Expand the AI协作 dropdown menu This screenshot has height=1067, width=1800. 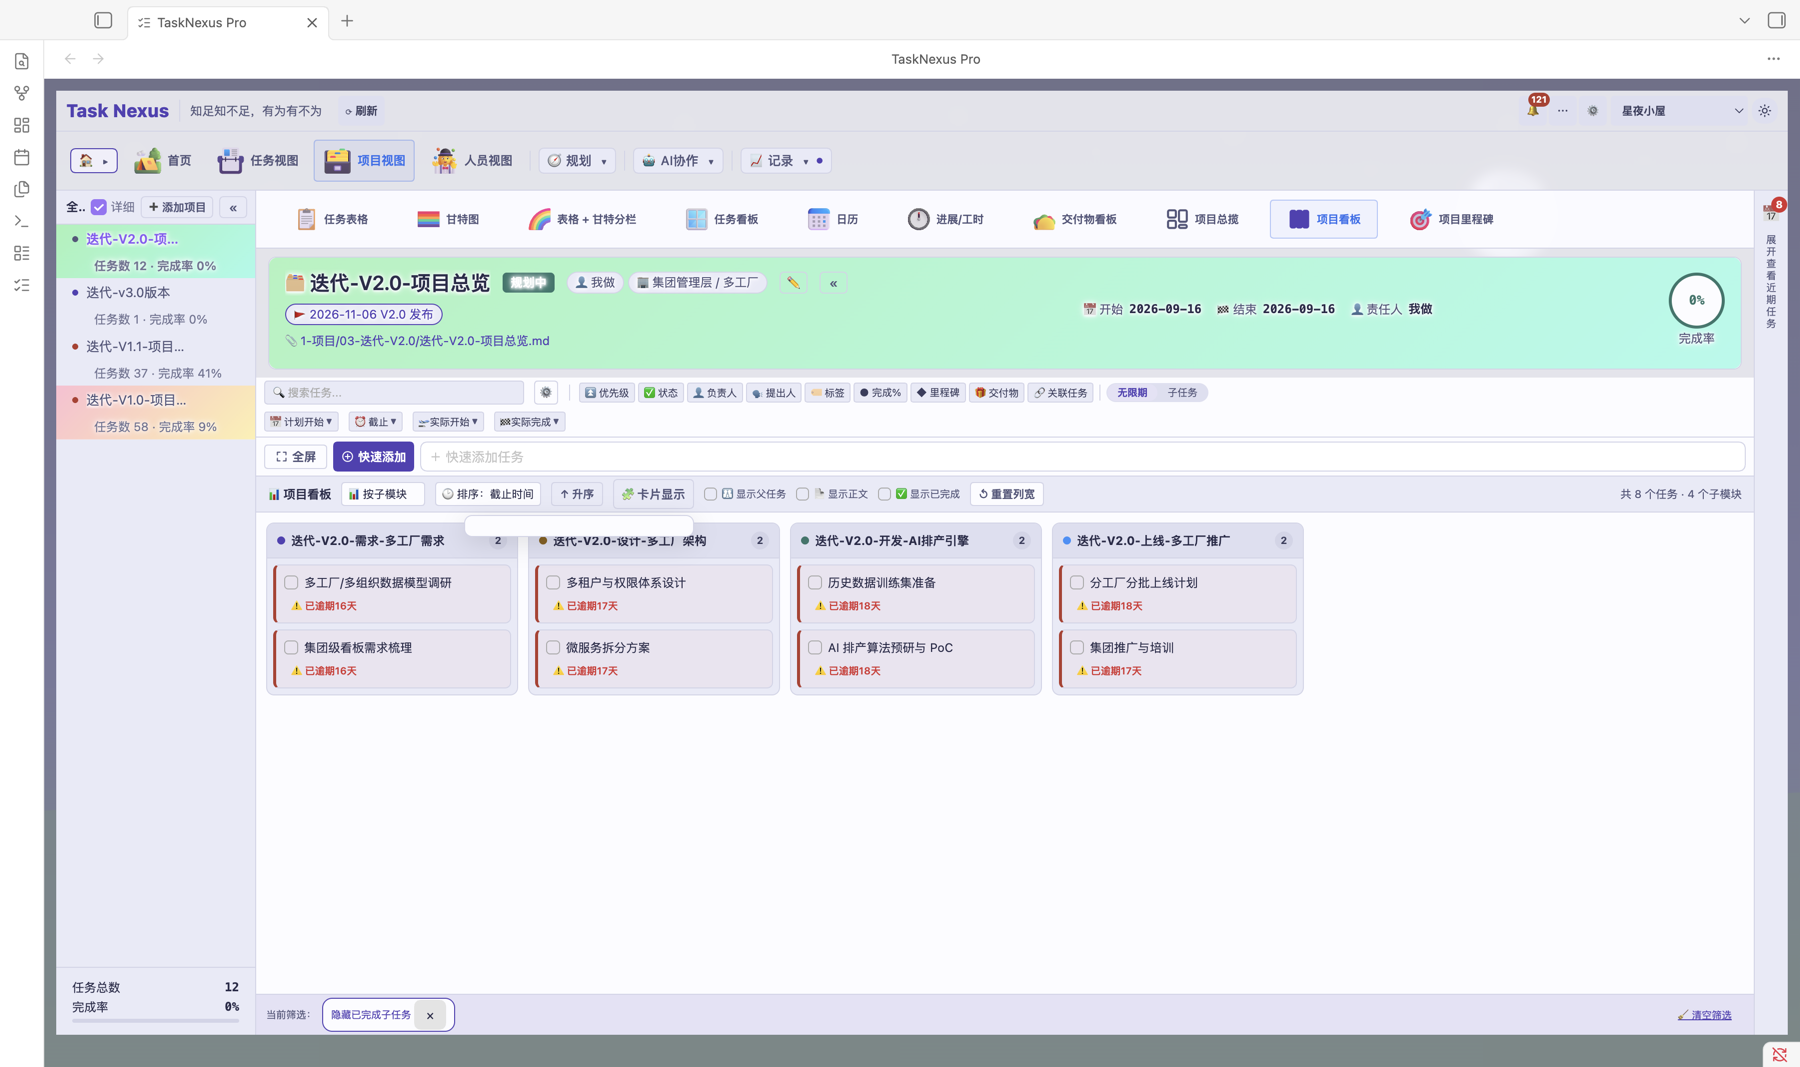678,161
